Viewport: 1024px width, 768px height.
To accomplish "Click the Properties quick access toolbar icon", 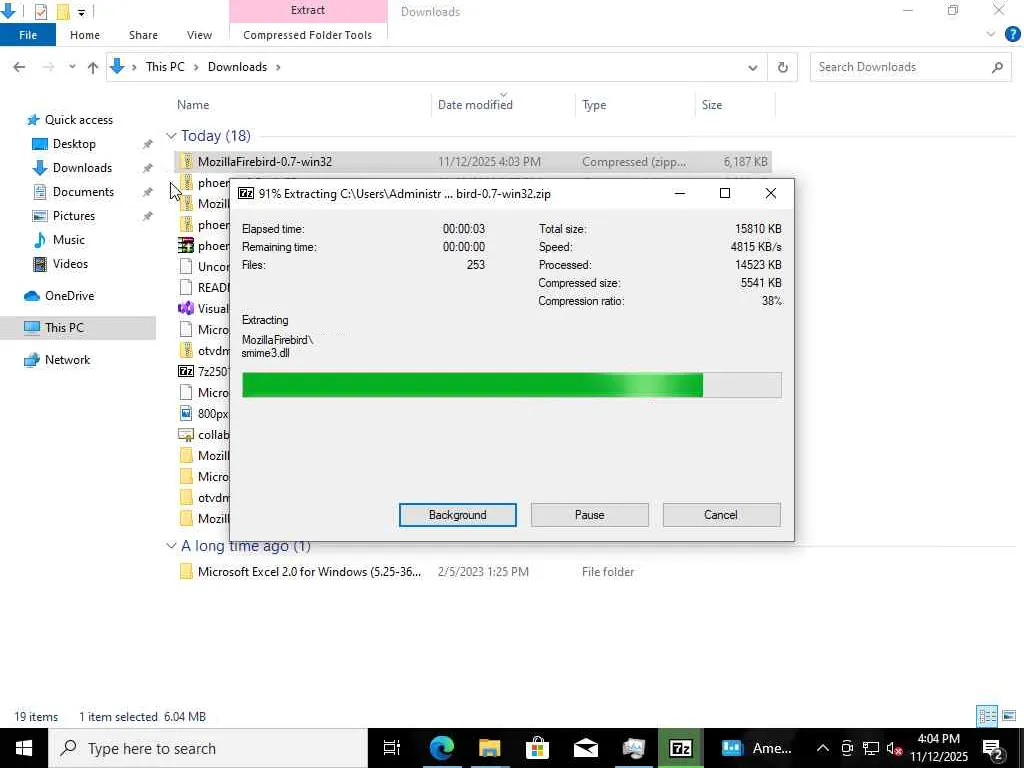I will (x=40, y=12).
